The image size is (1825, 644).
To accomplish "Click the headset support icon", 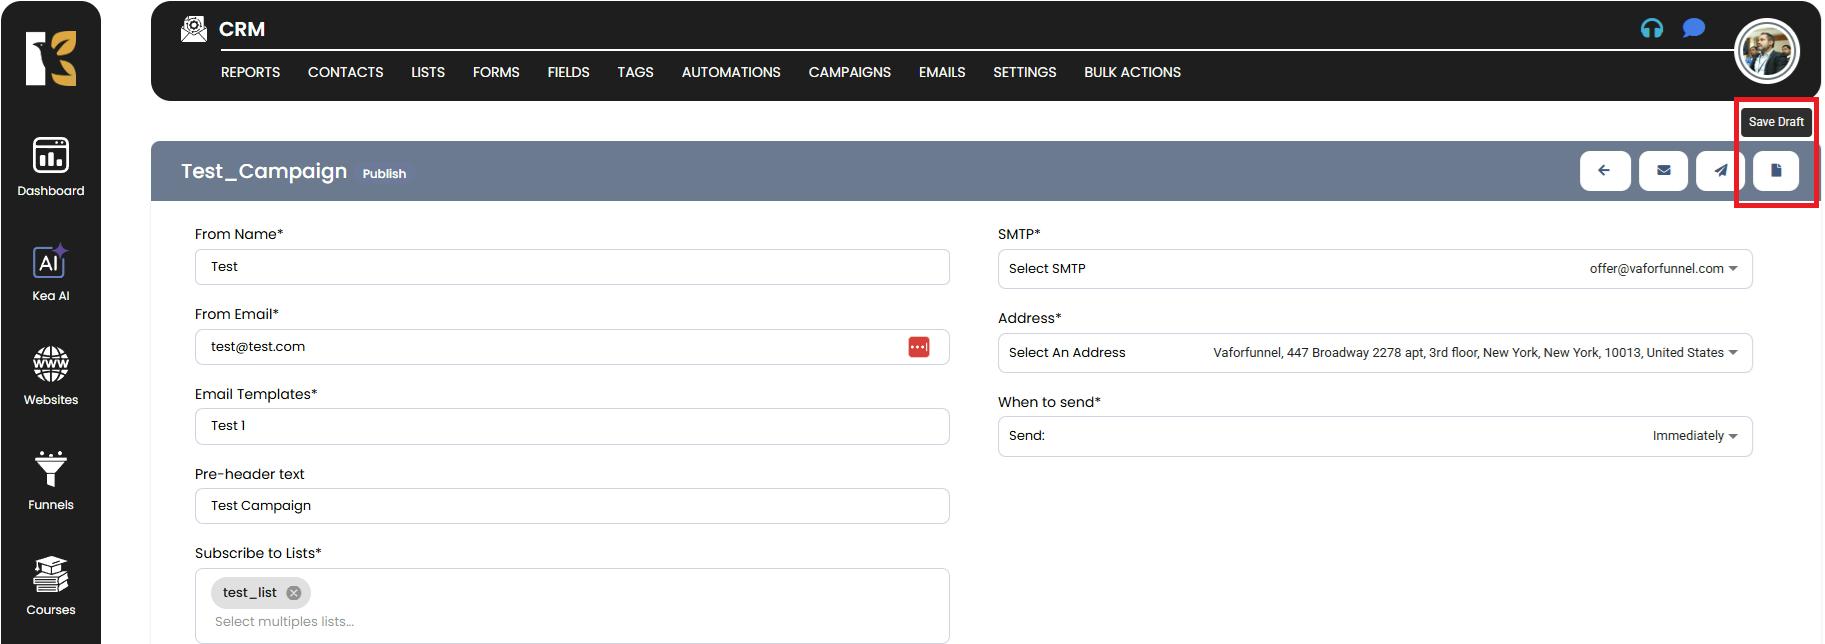I will 1651,28.
